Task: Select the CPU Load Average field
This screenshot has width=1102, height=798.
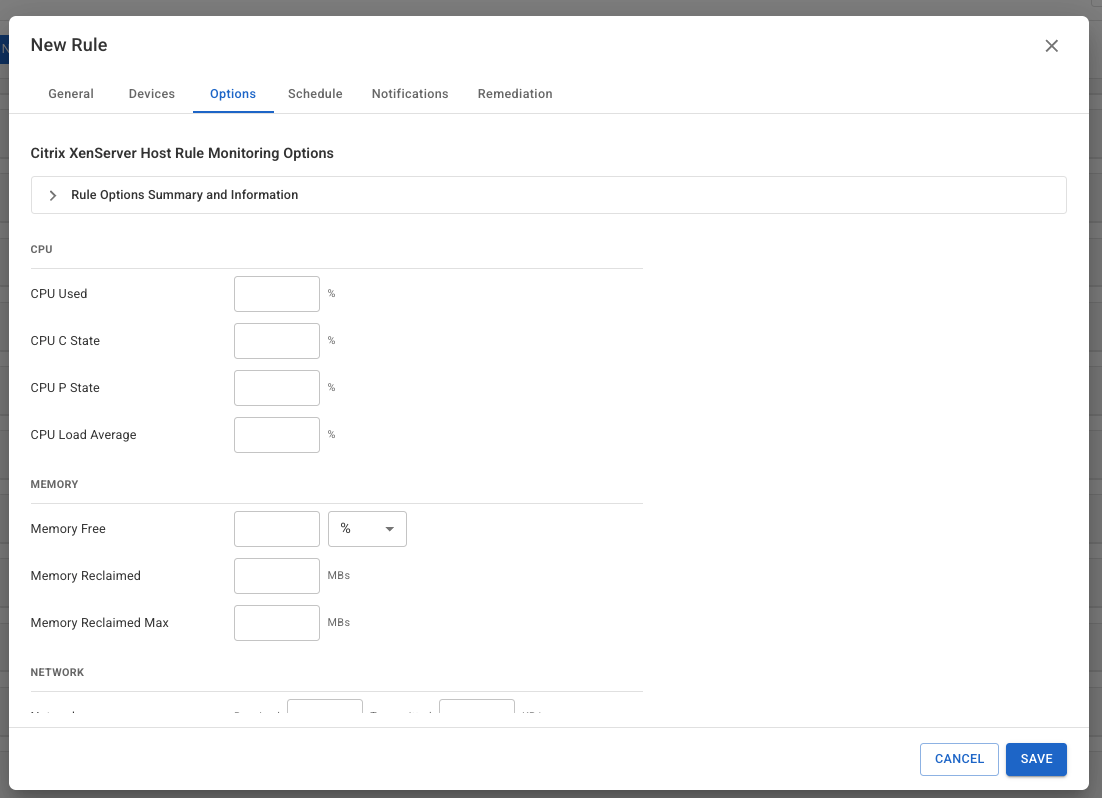Action: pos(277,435)
